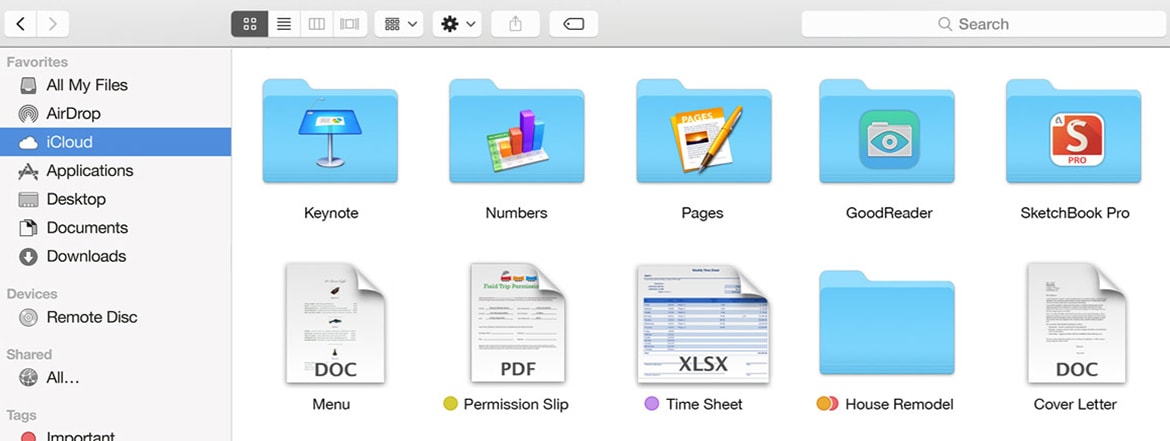Click the "SketchBook Pro" folder label
Viewport: 1170px width, 441px height.
pos(1075,213)
